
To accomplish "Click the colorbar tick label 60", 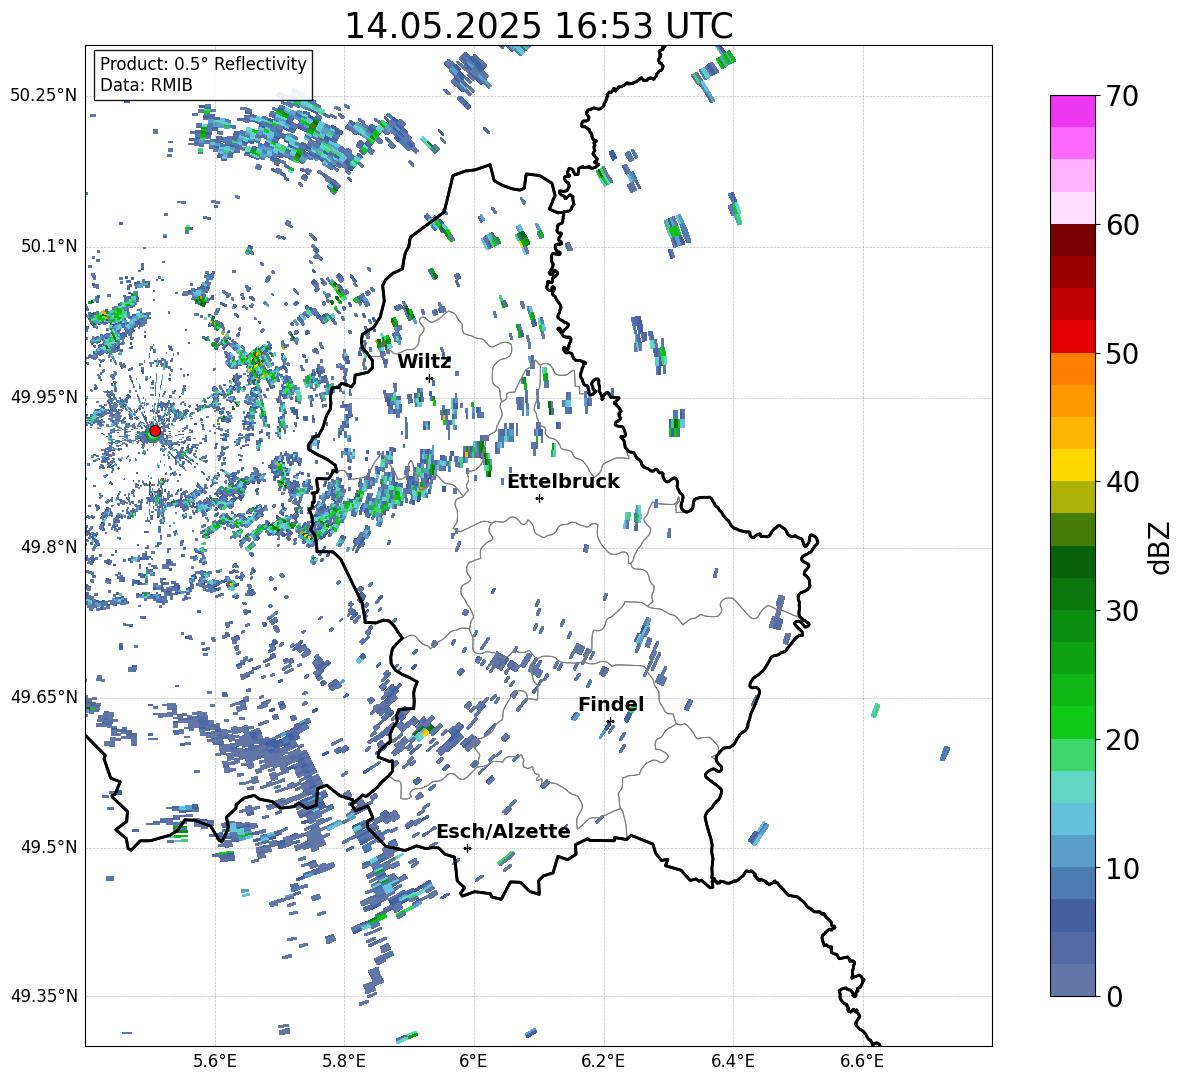I will tap(1123, 225).
